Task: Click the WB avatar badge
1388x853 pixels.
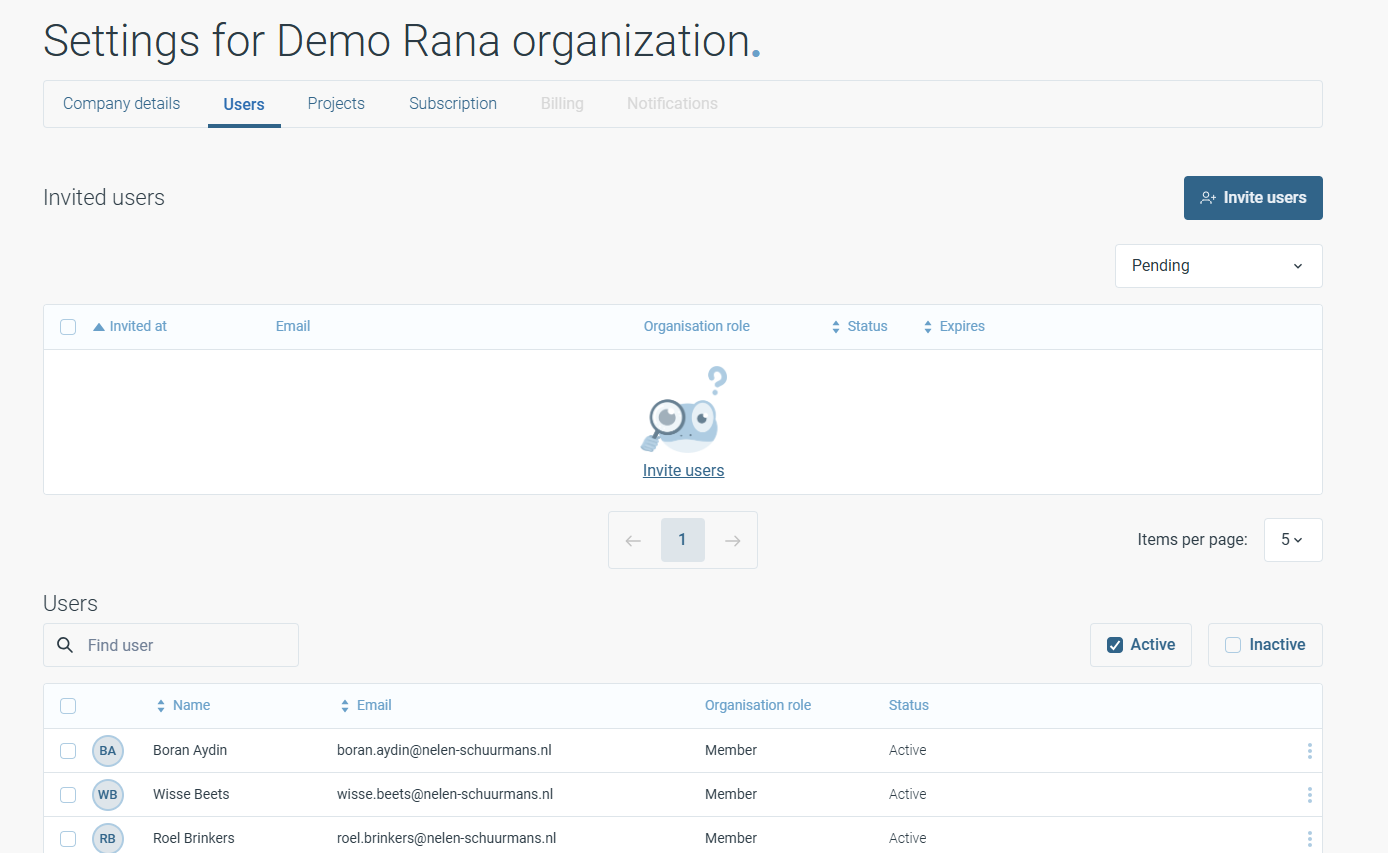Action: (x=108, y=795)
